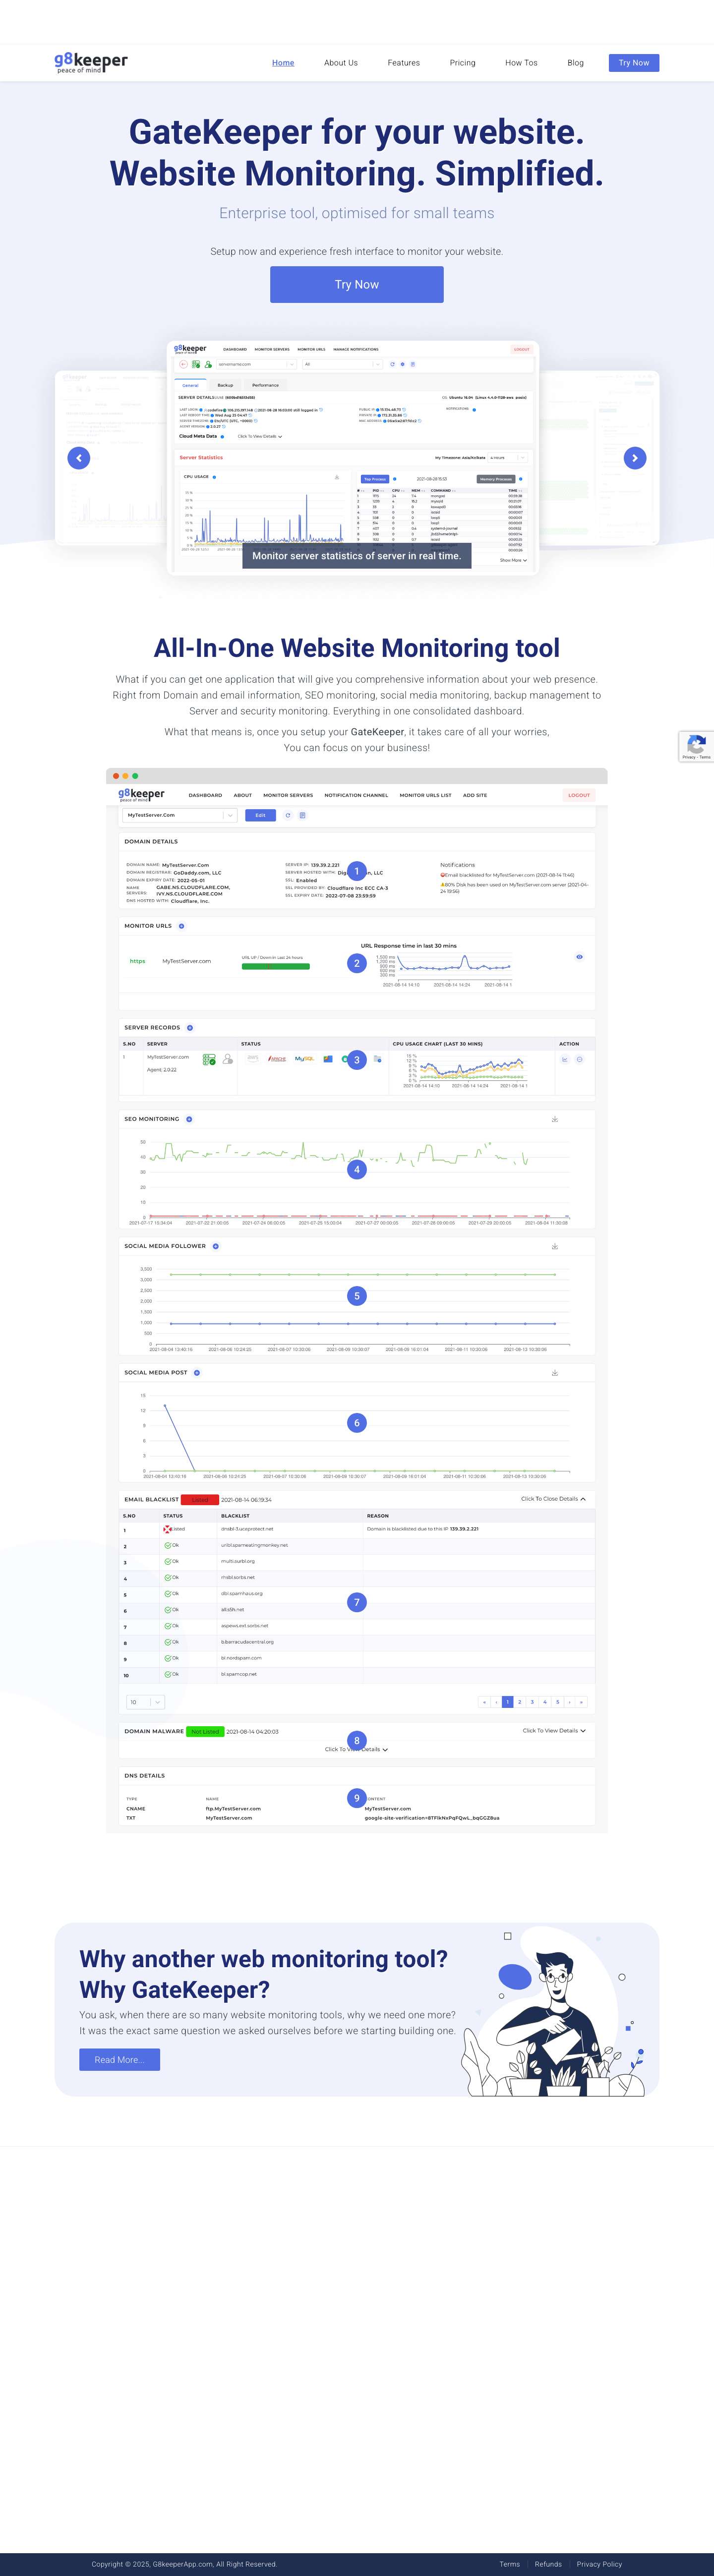Open MONITOR URLS LIST in preview menu

click(x=426, y=795)
